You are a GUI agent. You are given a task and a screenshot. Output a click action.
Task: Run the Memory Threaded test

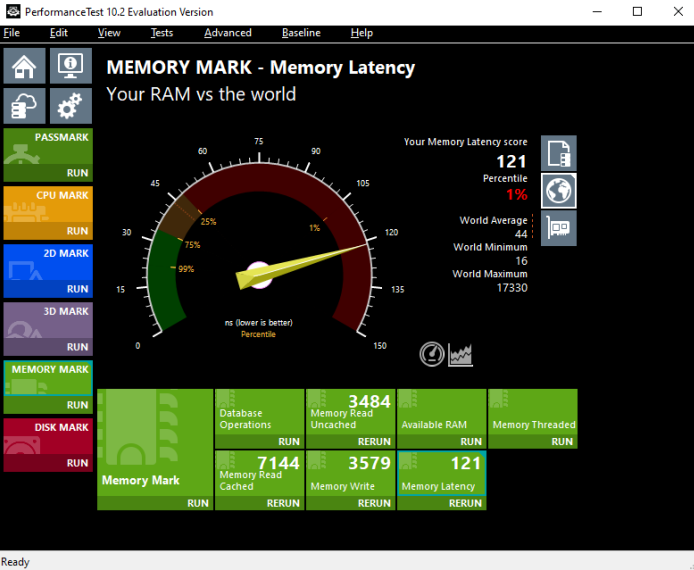(533, 442)
